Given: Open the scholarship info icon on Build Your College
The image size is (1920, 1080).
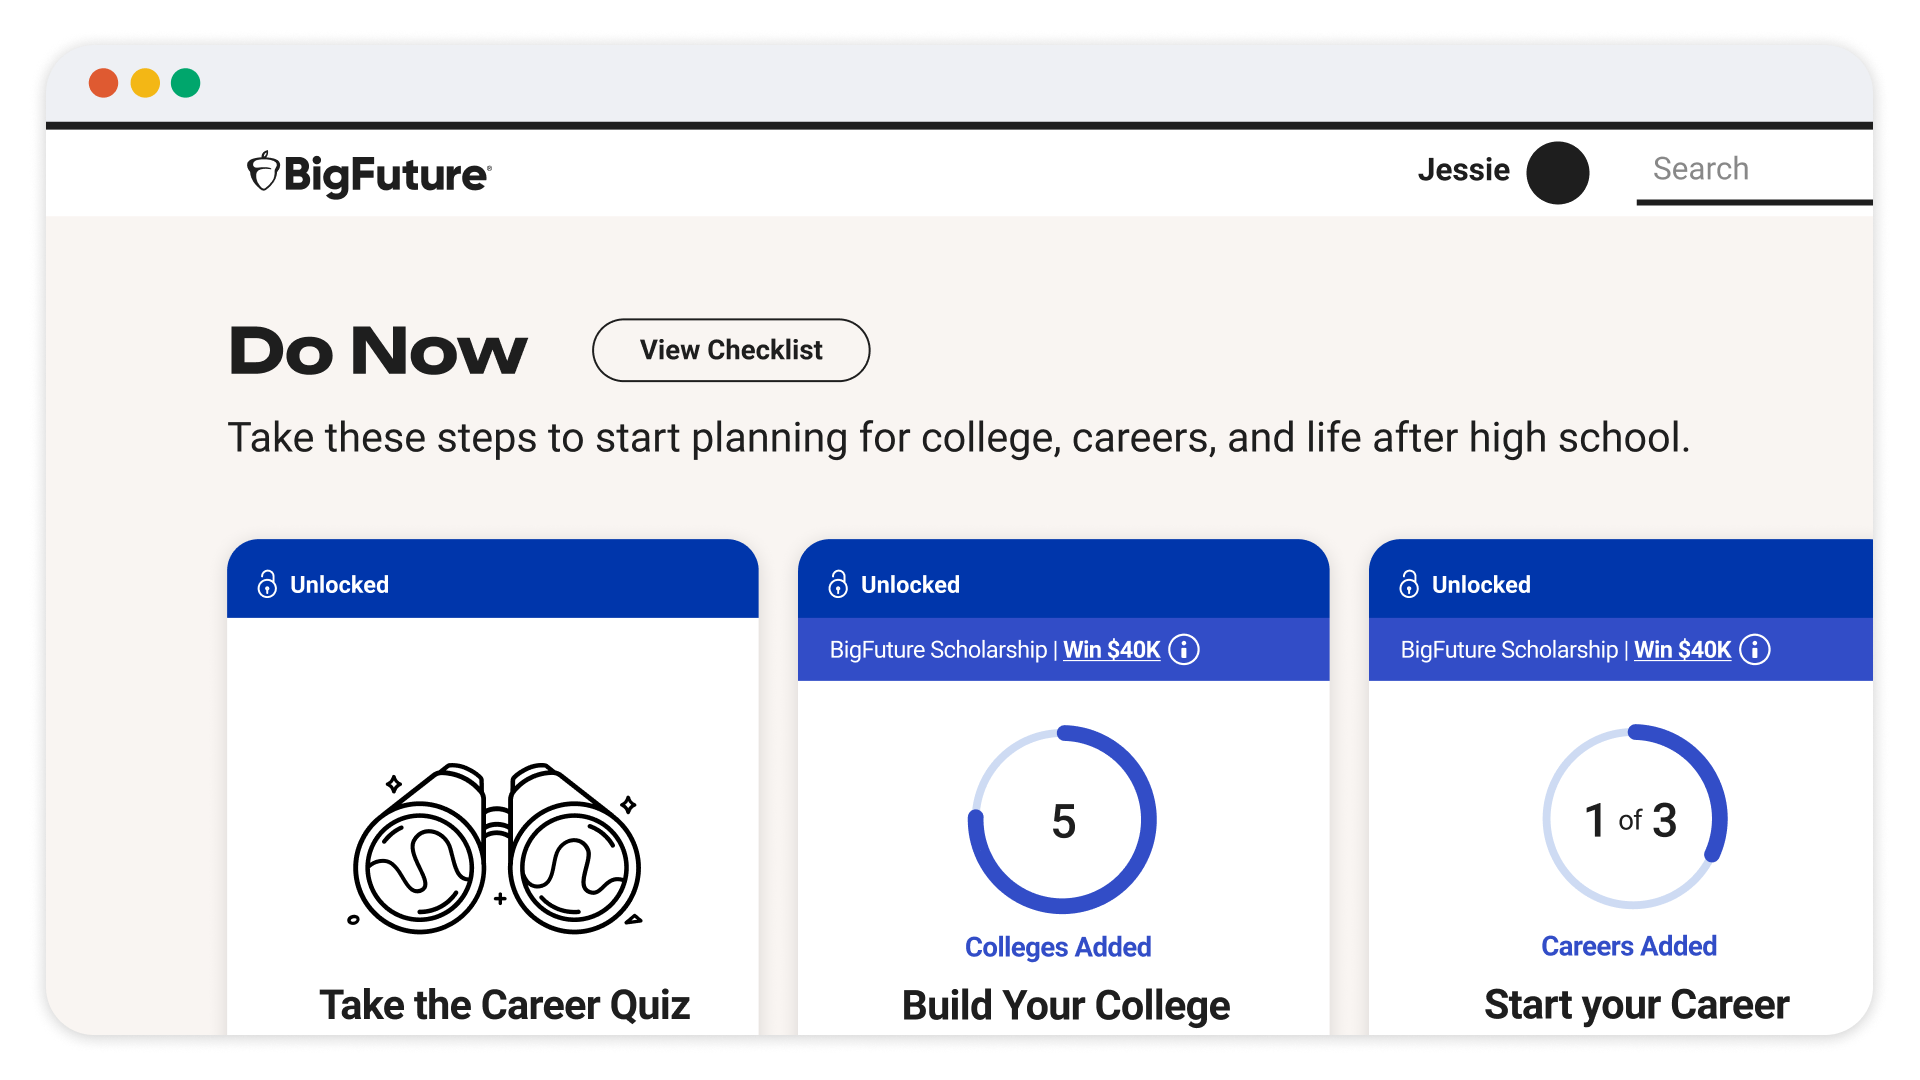Looking at the screenshot, I should tap(1184, 650).
